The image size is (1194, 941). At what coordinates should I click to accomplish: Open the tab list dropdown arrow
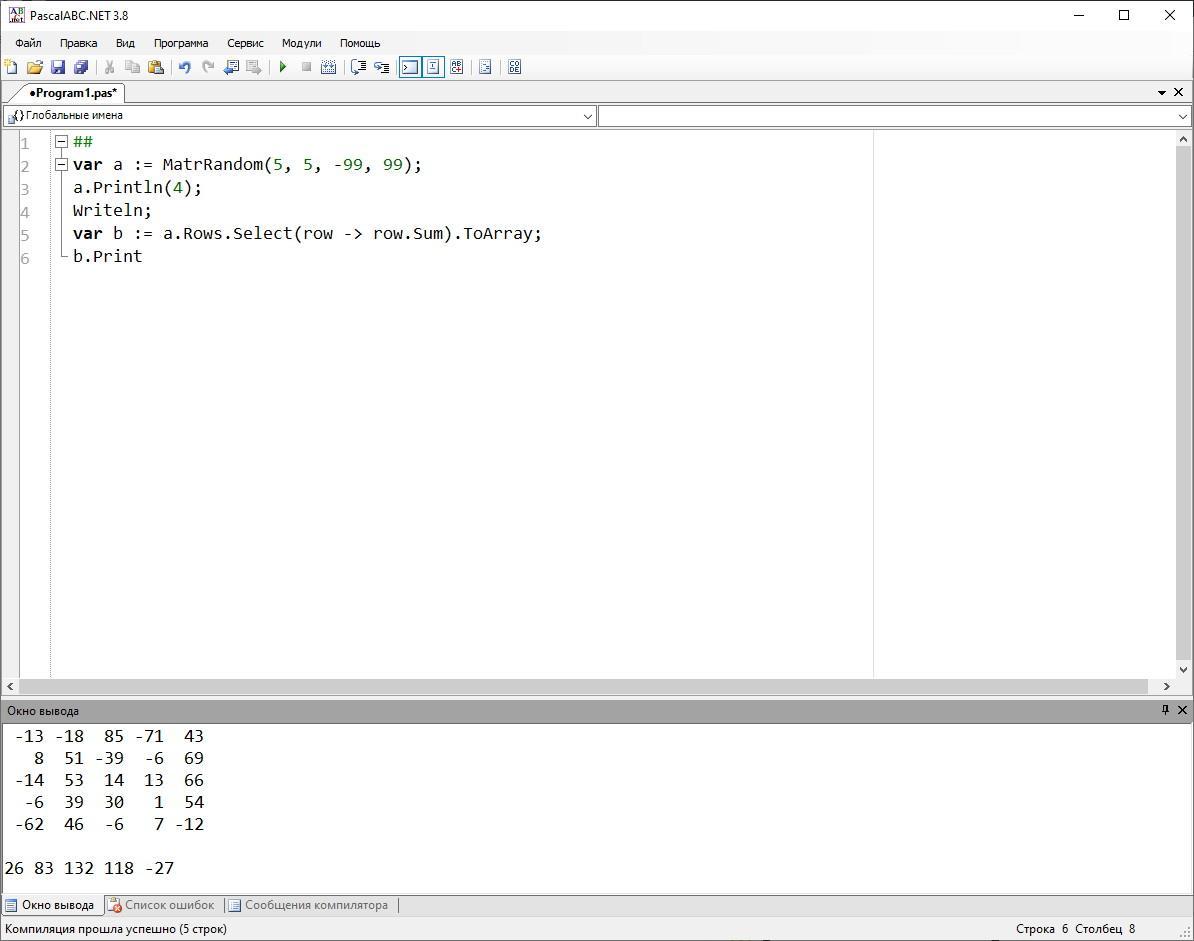(x=1162, y=93)
